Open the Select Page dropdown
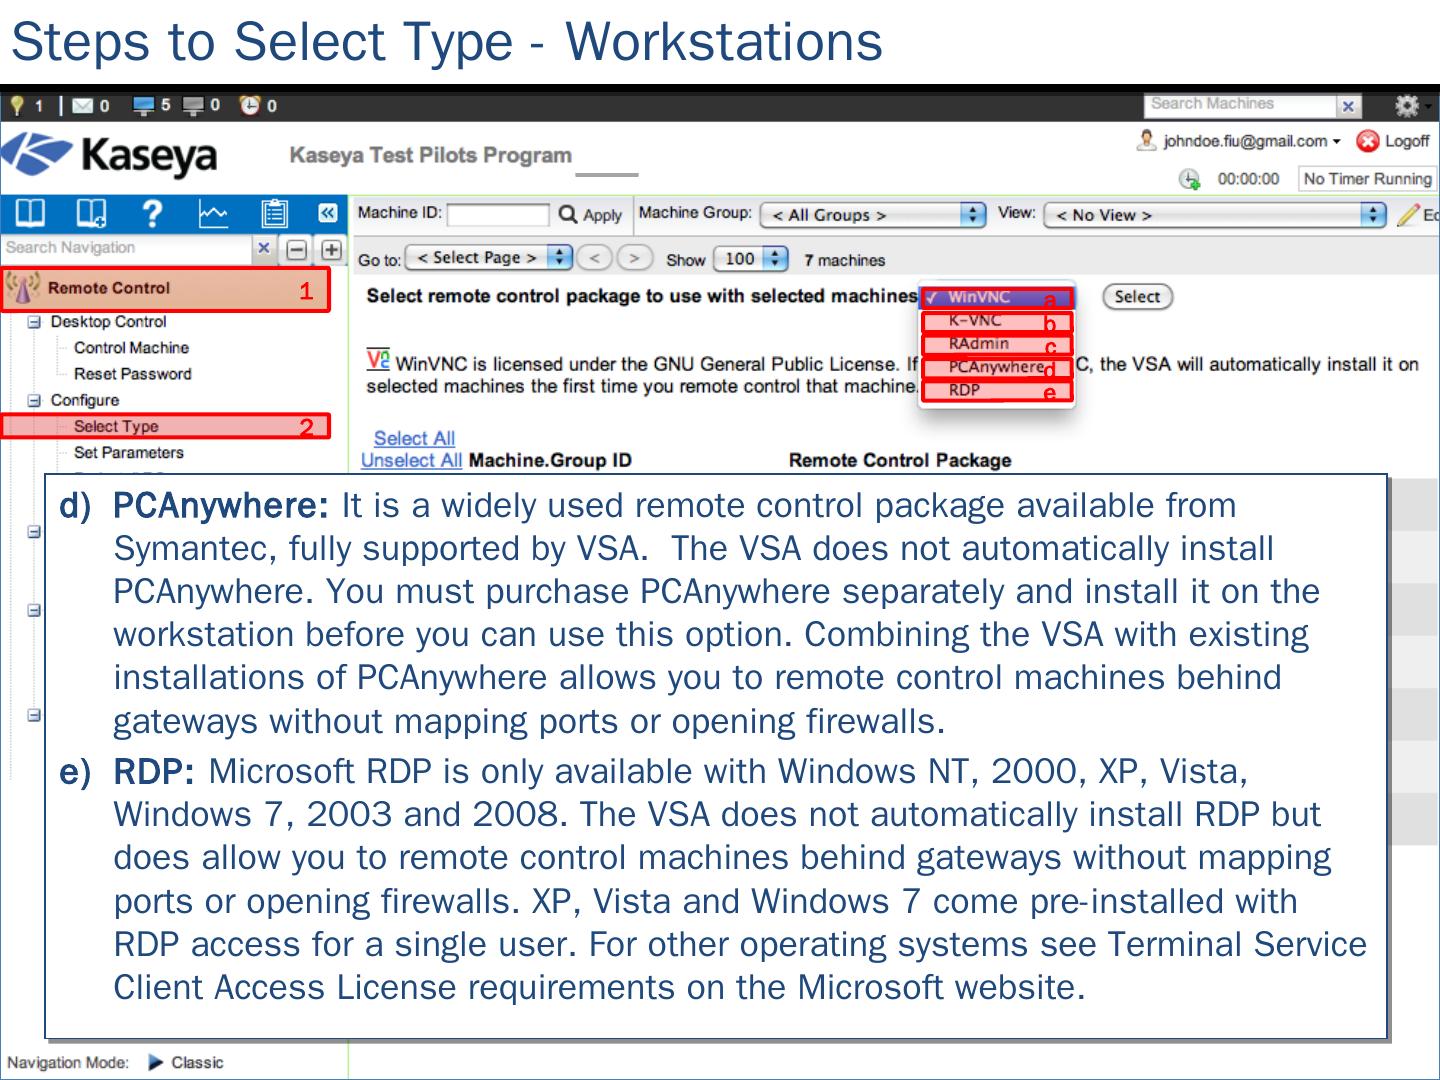 click(489, 258)
